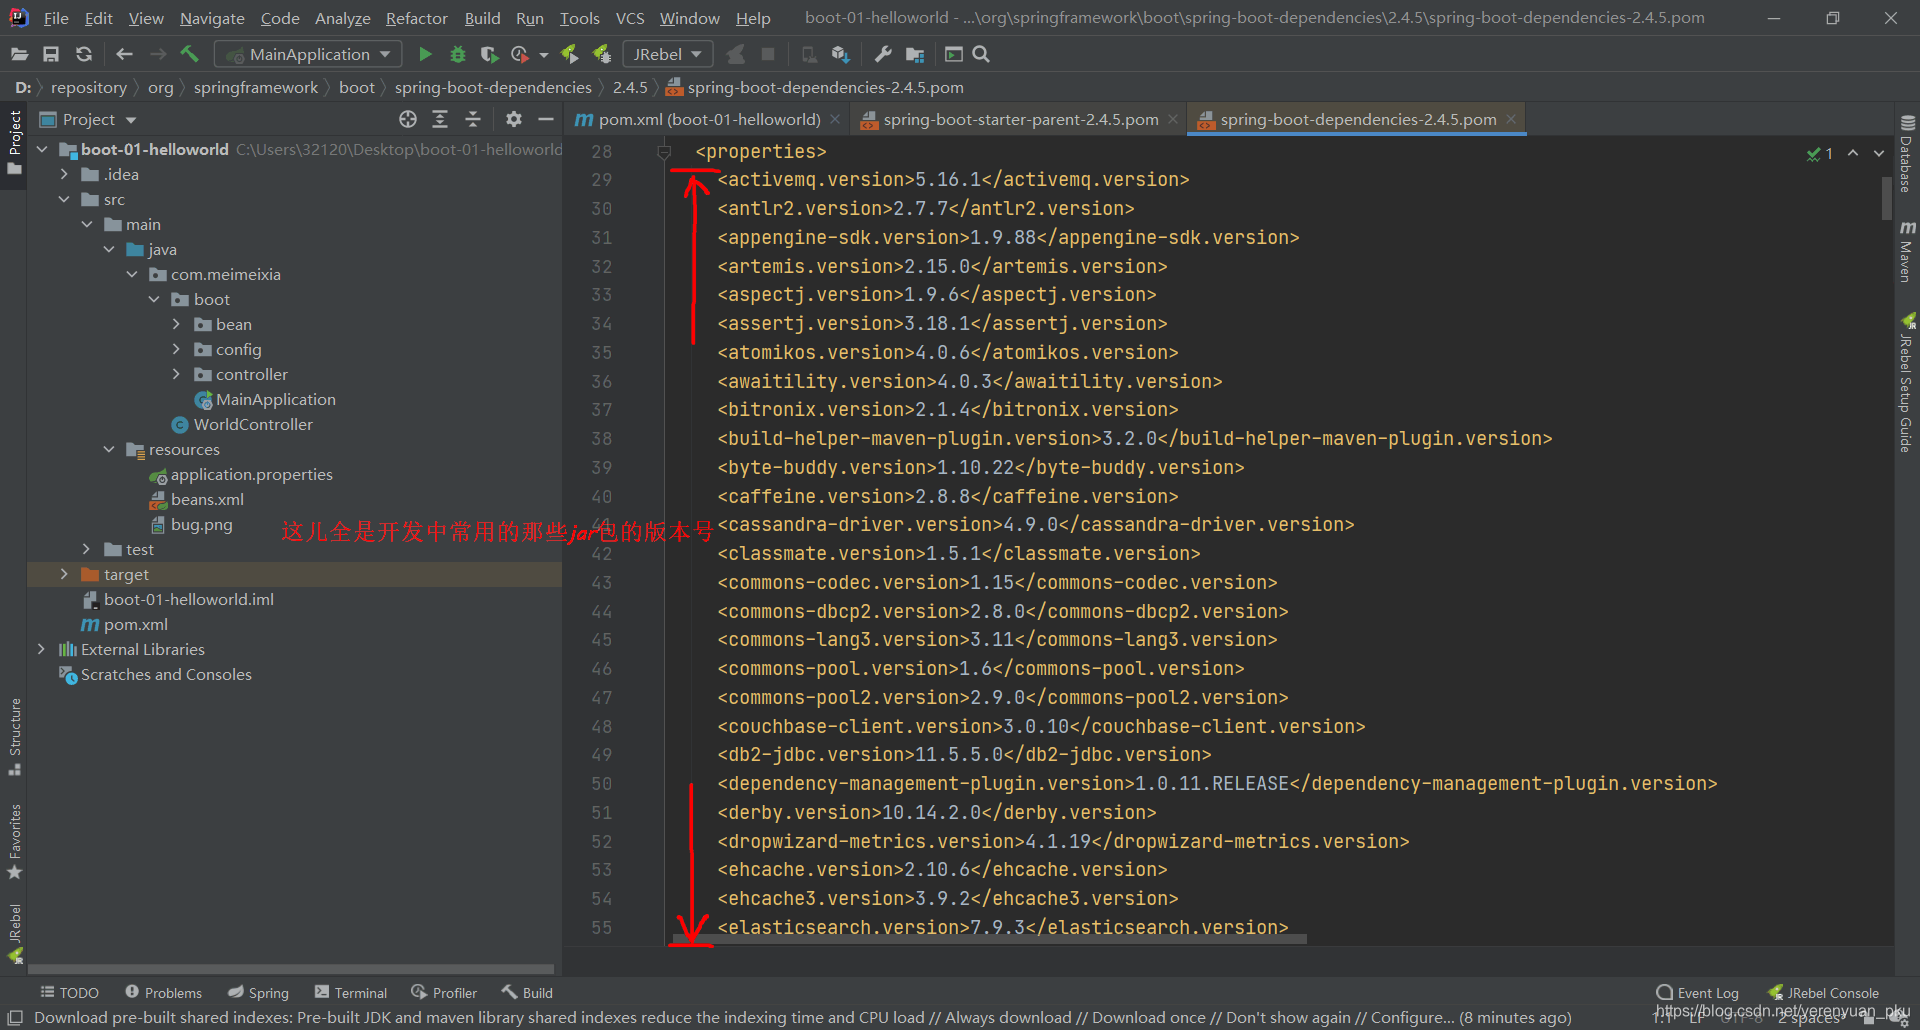The width and height of the screenshot is (1920, 1030).
Task: Click the Run with JRebel rocket icon
Action: (570, 54)
